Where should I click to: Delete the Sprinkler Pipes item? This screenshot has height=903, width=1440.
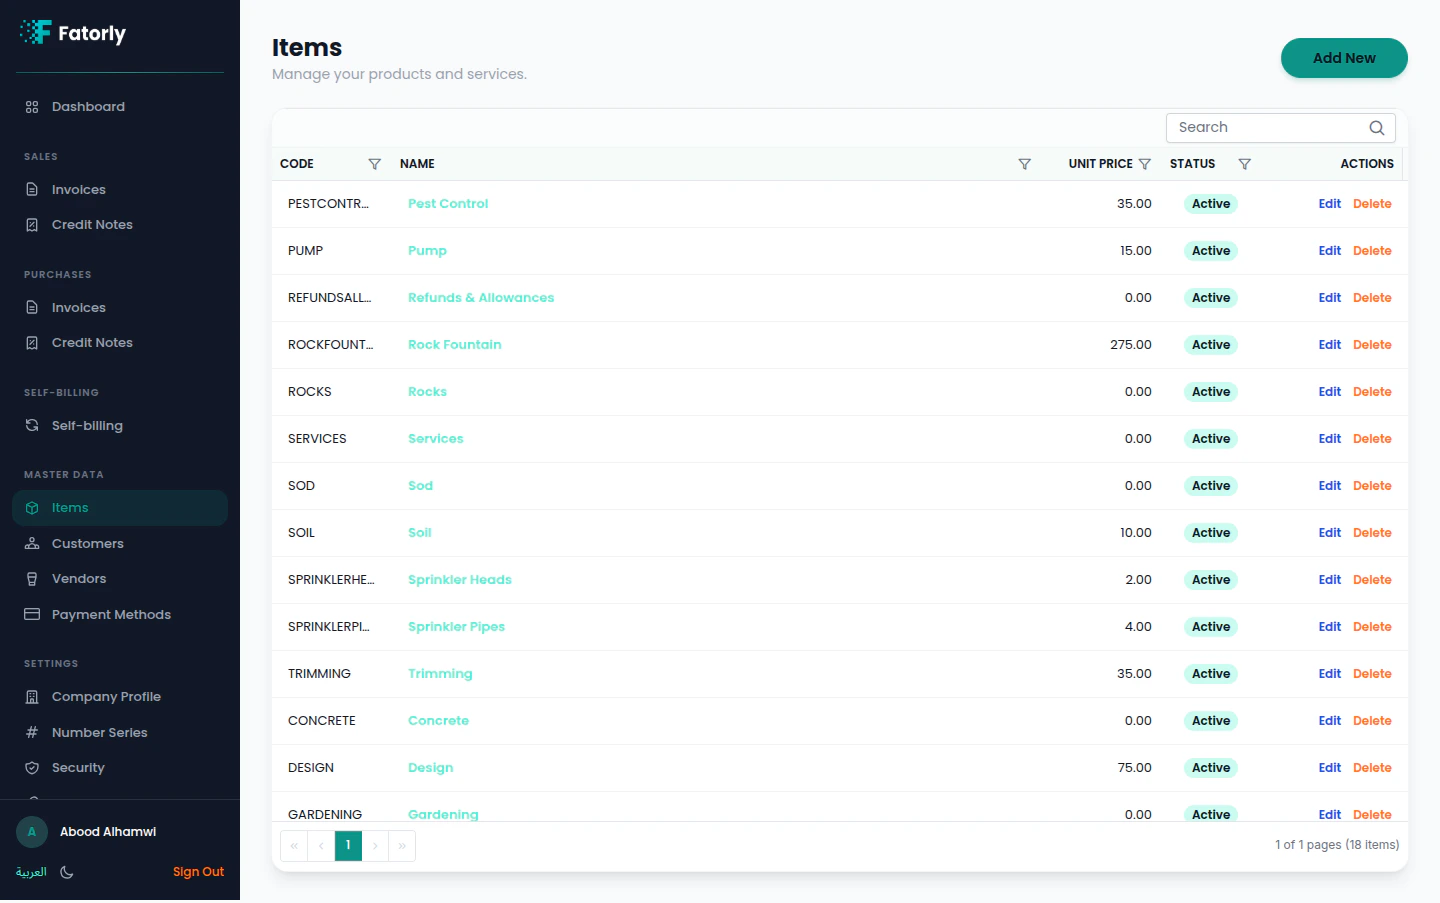[x=1372, y=627]
